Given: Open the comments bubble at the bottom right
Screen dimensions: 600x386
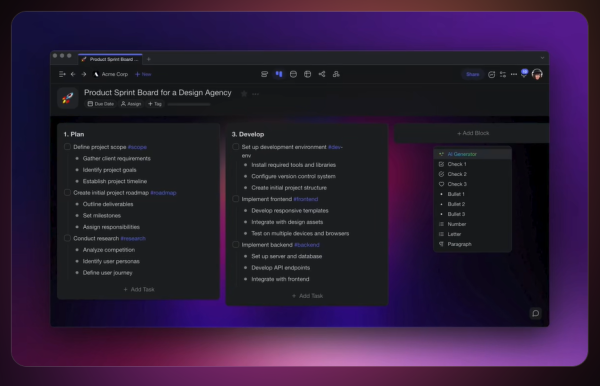Looking at the screenshot, I should coord(536,313).
